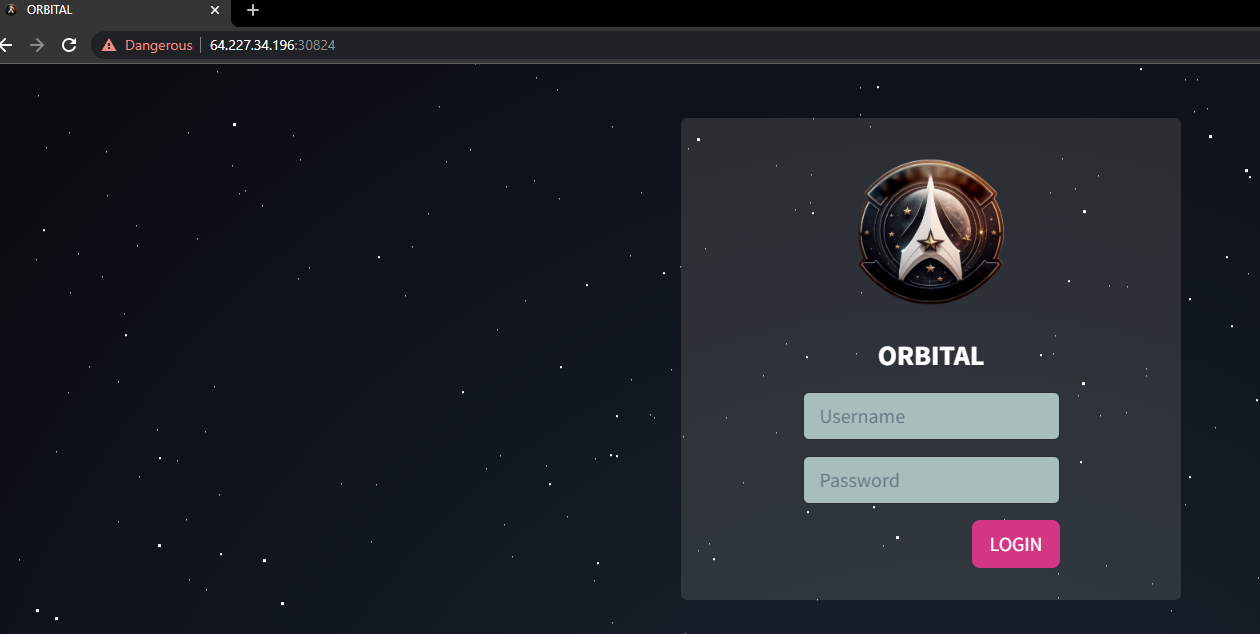
Task: Click the ORBITAL emblem logo above the login form
Action: click(x=930, y=231)
